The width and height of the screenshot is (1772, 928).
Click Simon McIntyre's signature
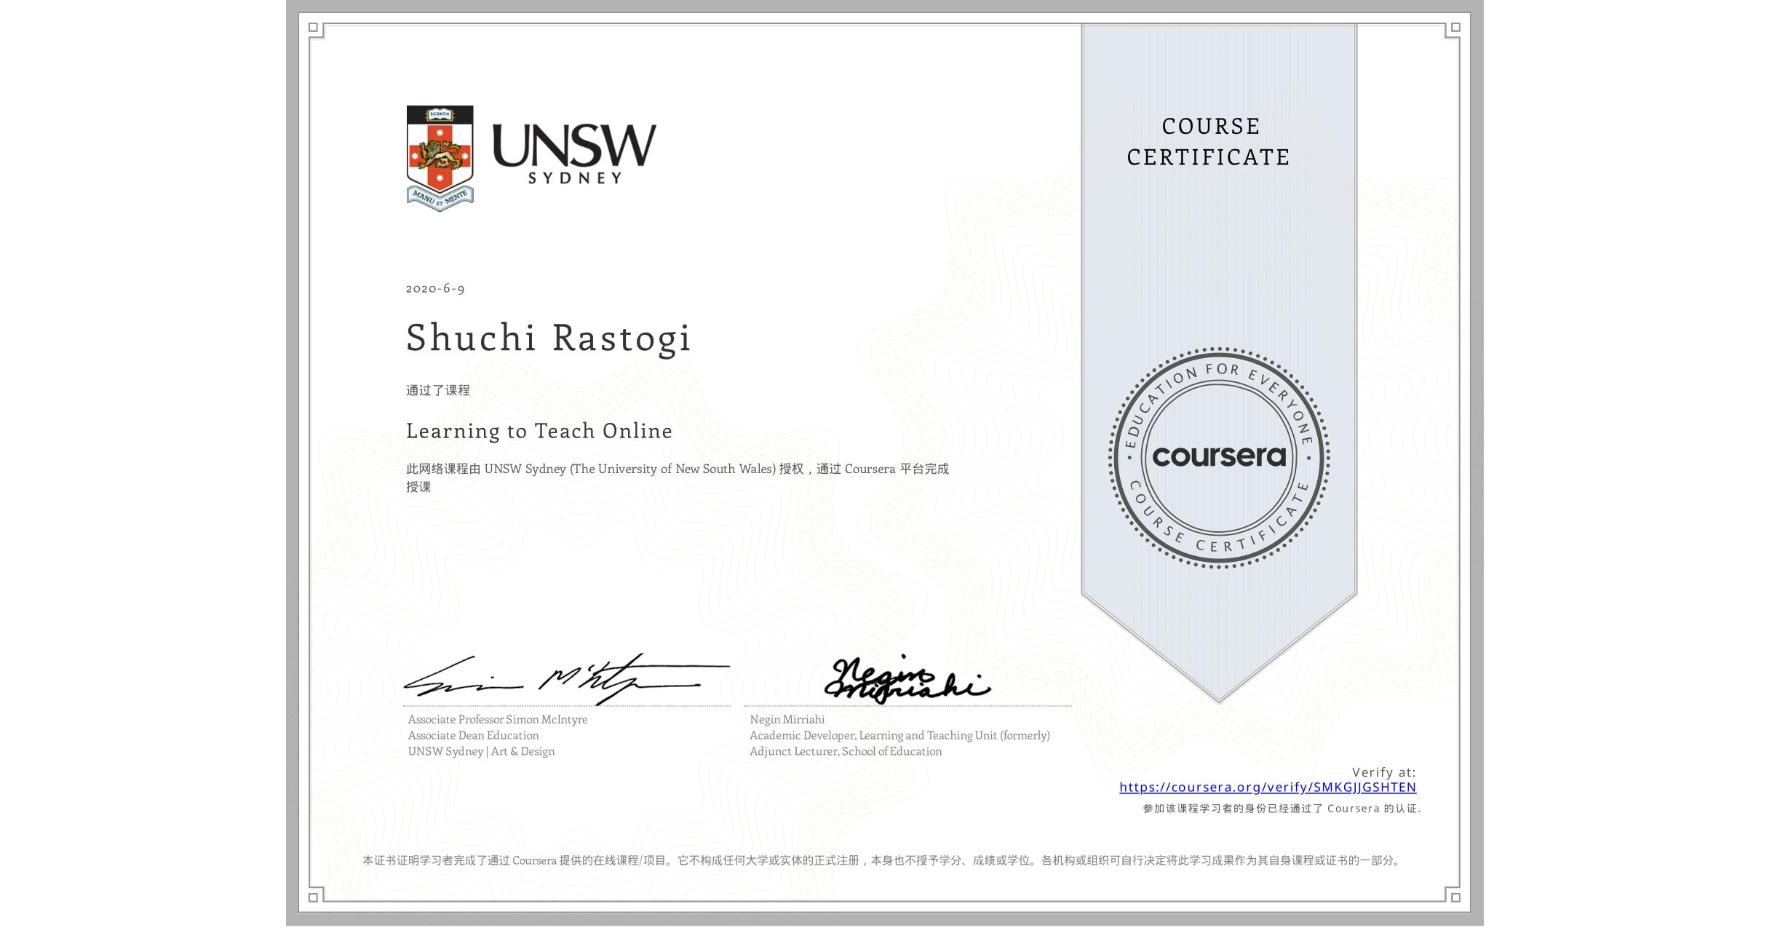(x=567, y=678)
